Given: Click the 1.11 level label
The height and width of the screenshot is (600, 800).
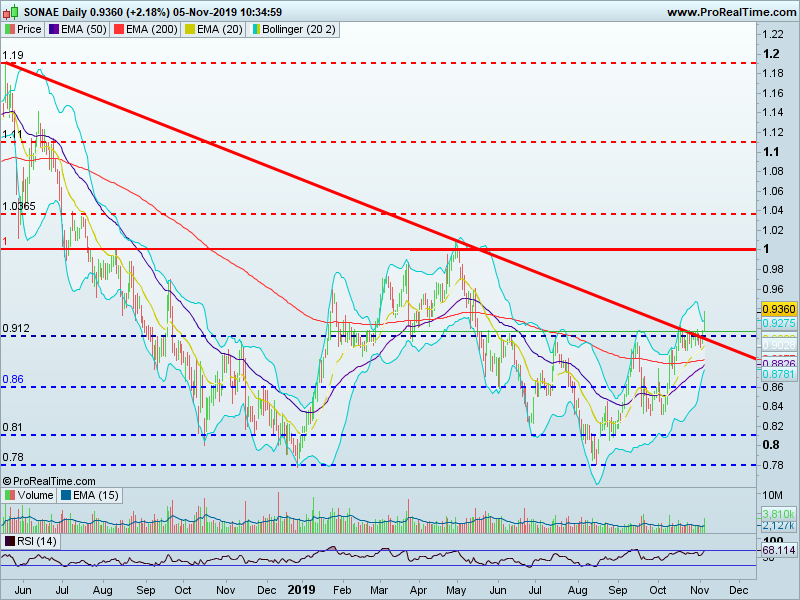Looking at the screenshot, I should point(12,134).
